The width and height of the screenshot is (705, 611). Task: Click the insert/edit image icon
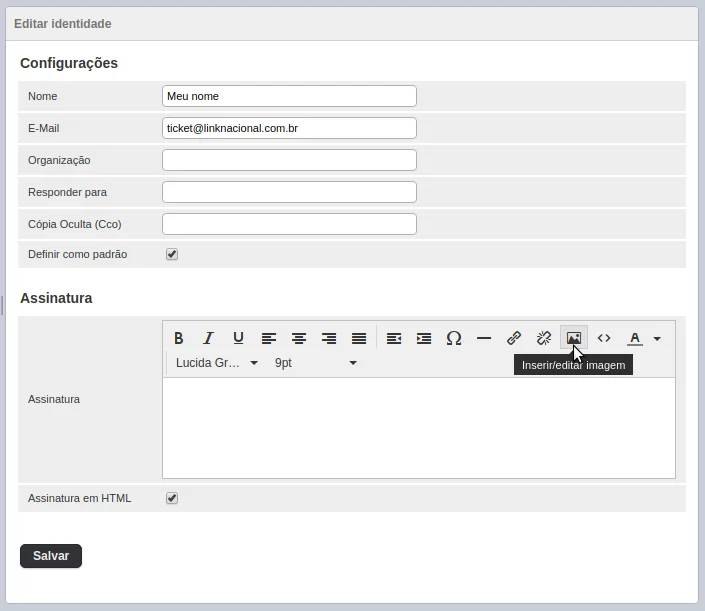pos(574,338)
